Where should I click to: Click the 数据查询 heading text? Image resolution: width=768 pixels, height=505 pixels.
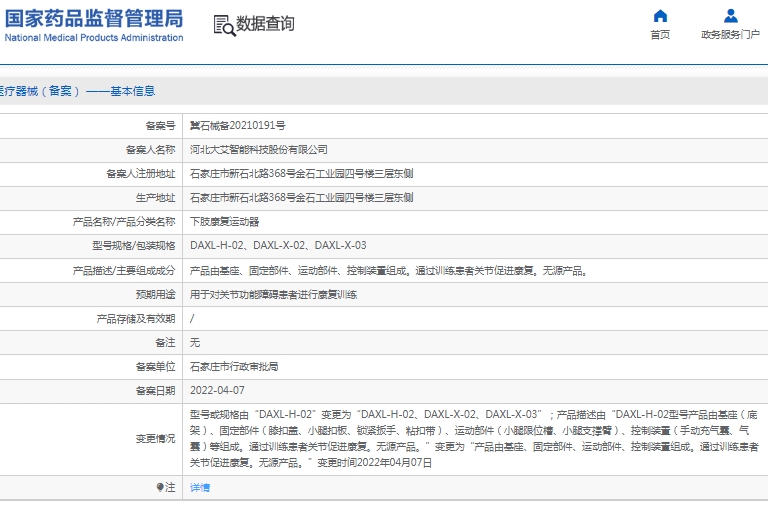[x=265, y=24]
